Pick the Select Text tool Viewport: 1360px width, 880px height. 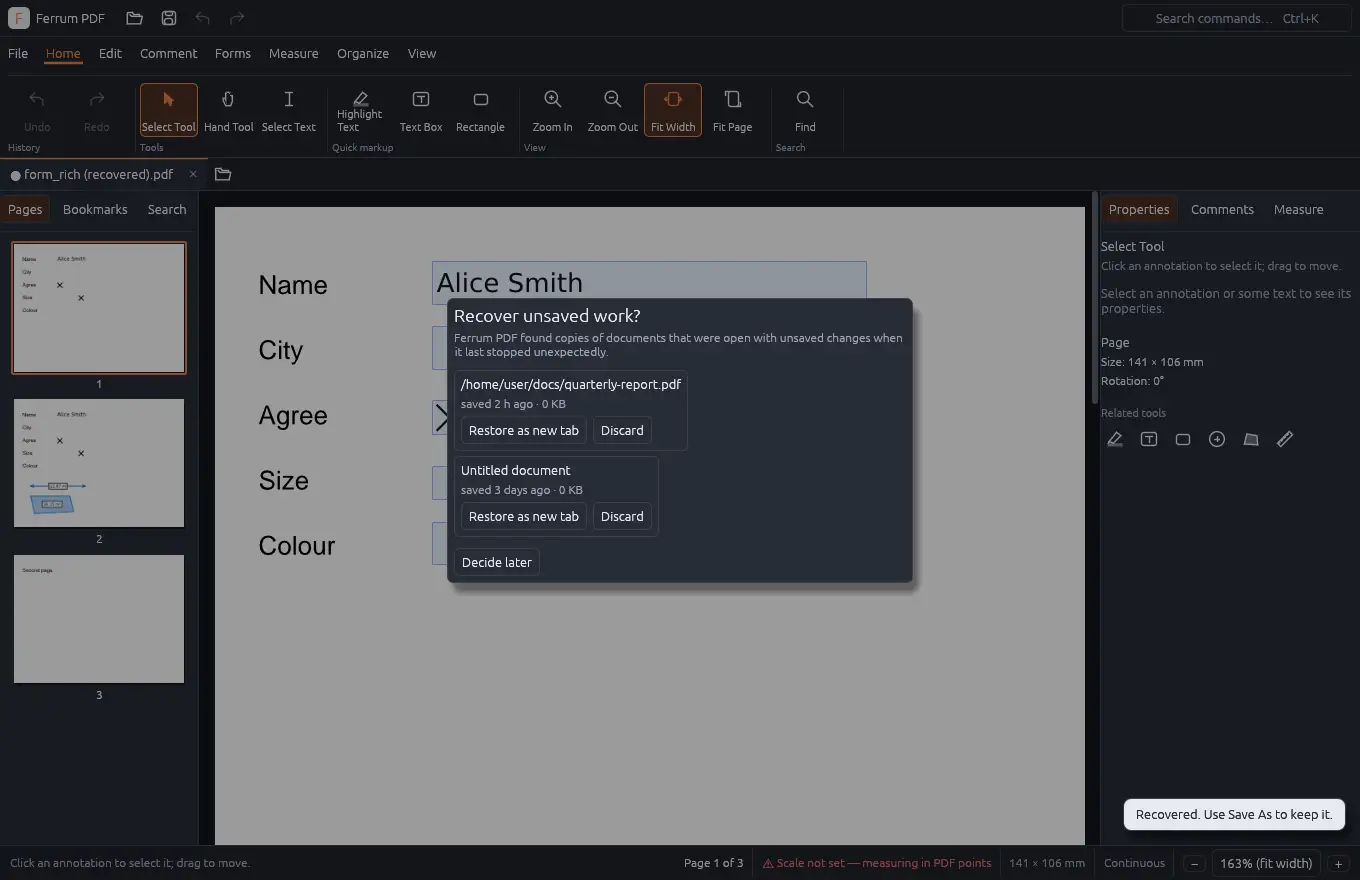point(289,110)
